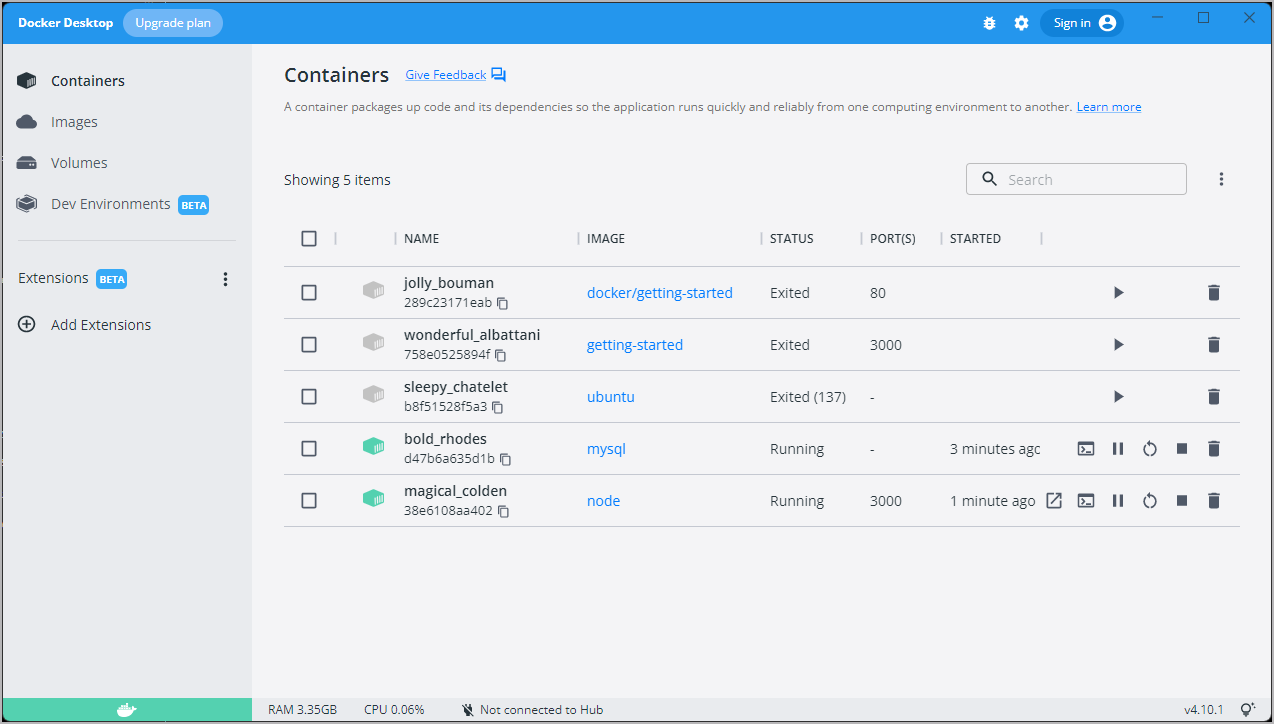Sort by the STATUS column header

(792, 239)
